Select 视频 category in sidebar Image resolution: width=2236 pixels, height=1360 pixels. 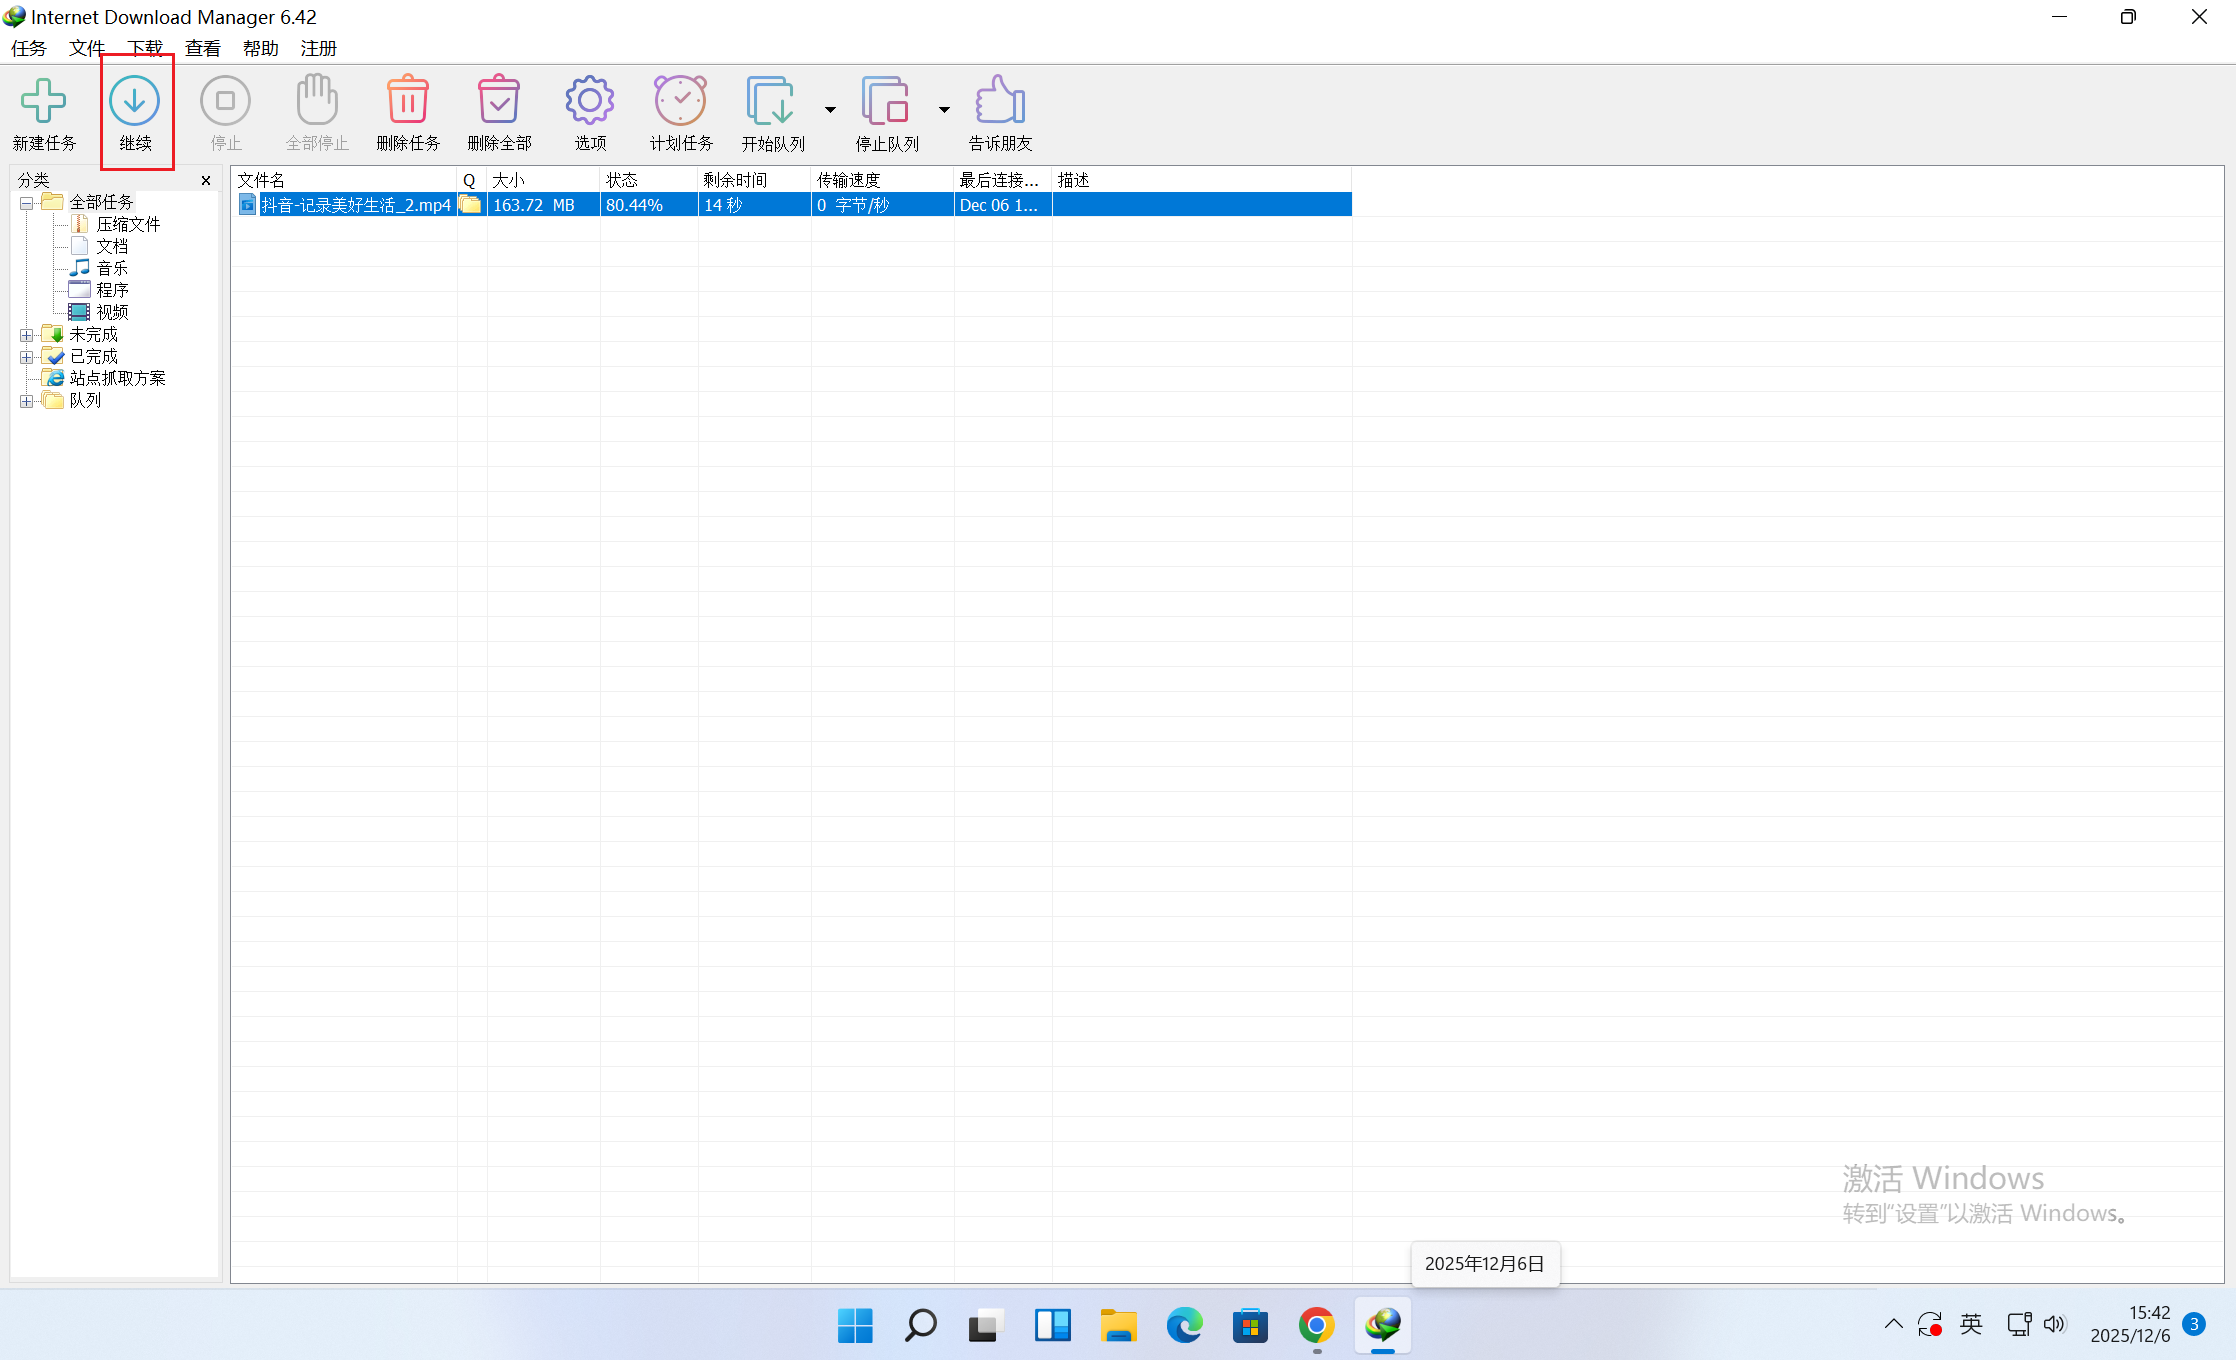tap(112, 312)
